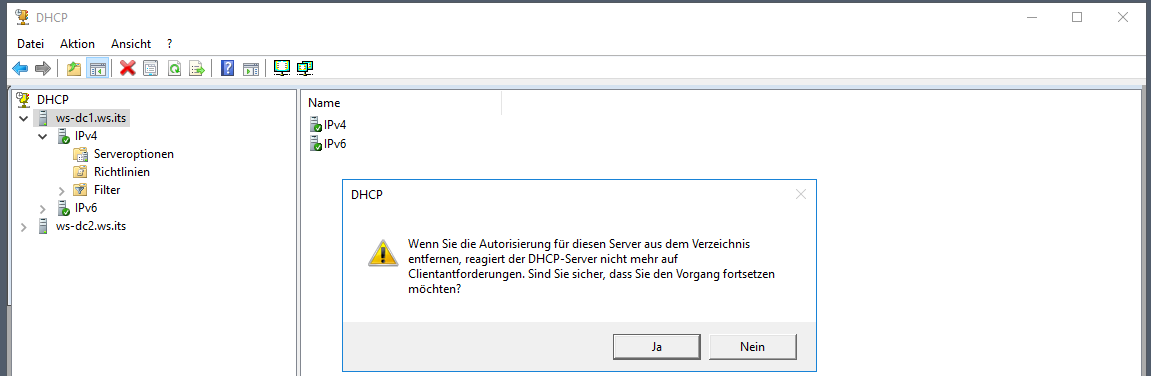Click the DHCP app icon in title bar

(x=22, y=17)
